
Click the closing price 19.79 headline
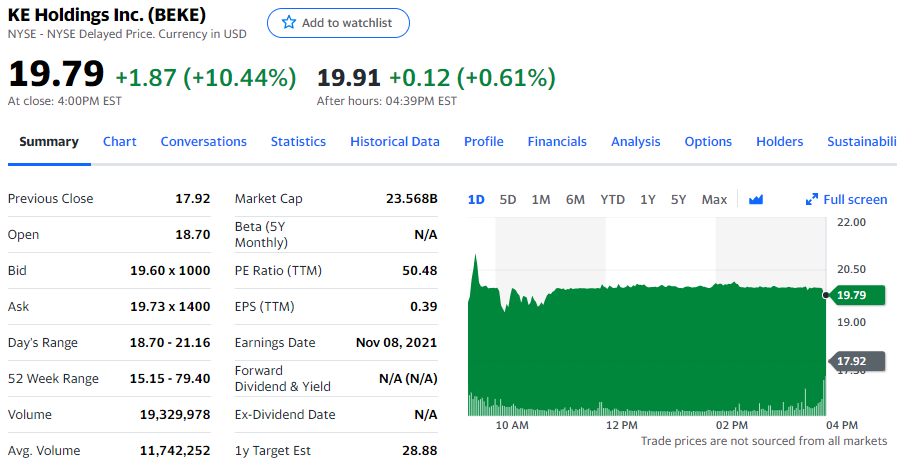click(56, 74)
